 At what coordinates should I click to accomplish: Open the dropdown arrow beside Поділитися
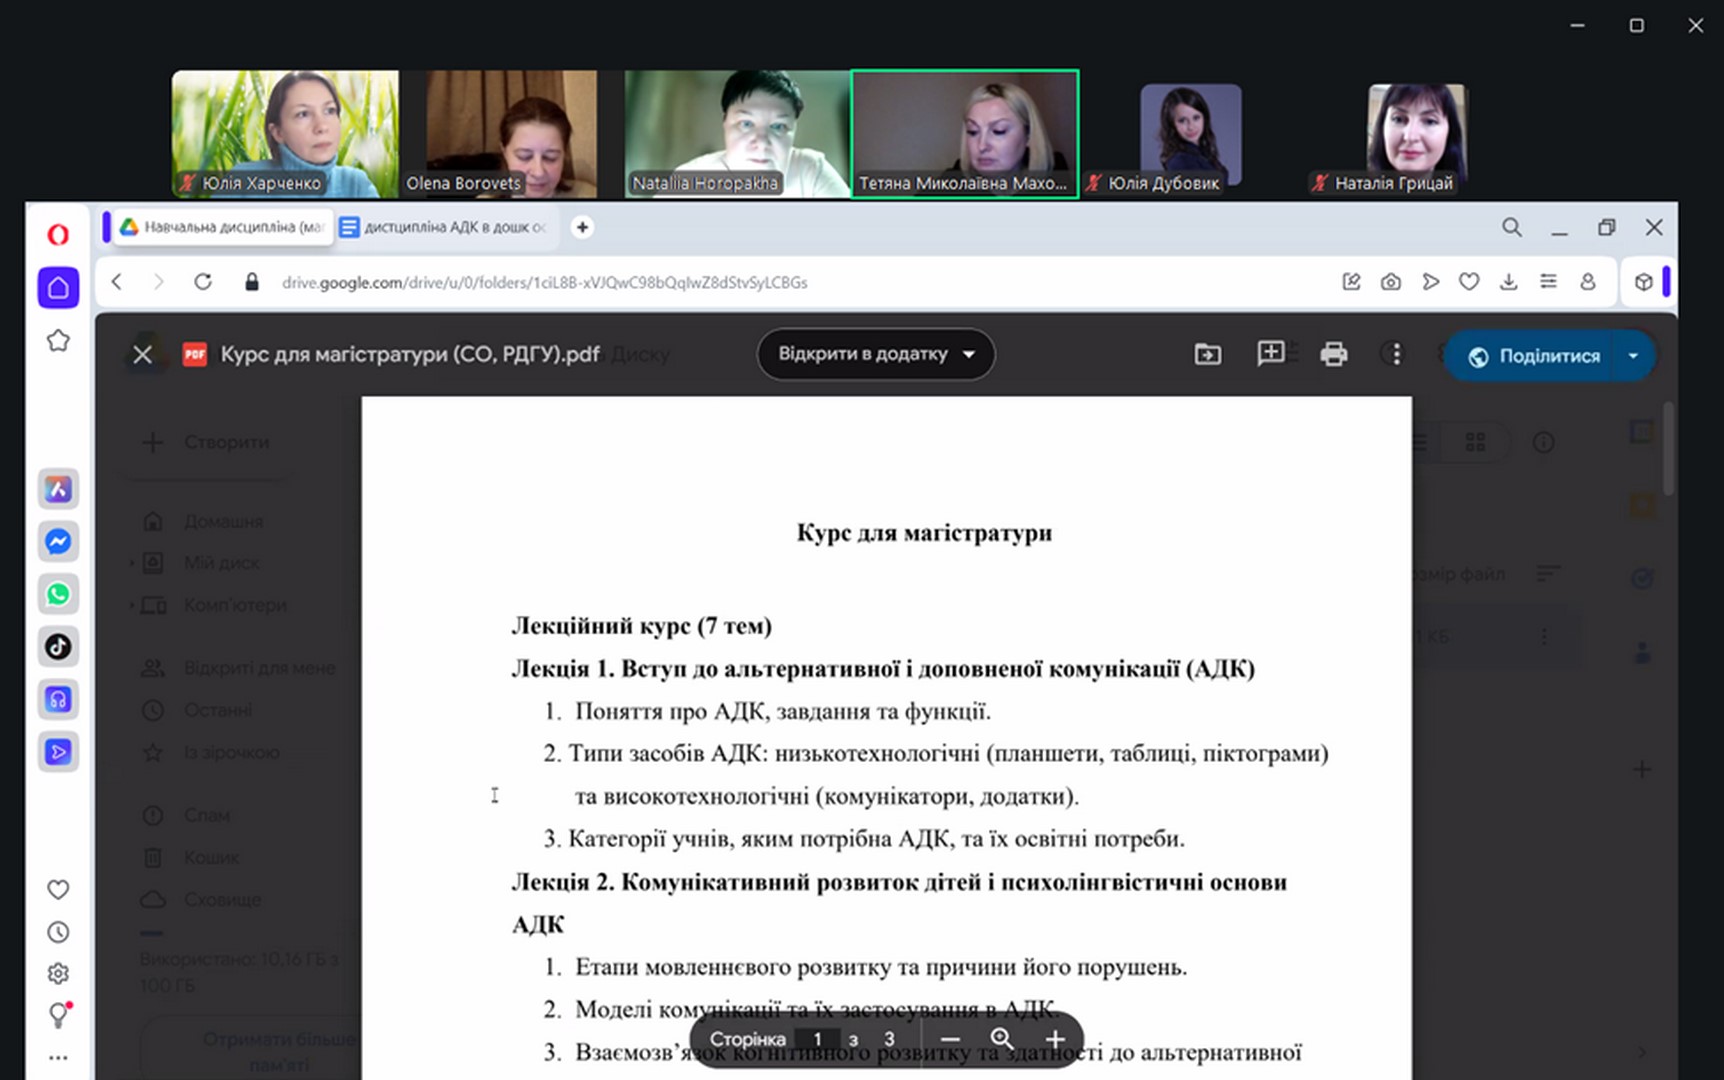click(x=1633, y=356)
